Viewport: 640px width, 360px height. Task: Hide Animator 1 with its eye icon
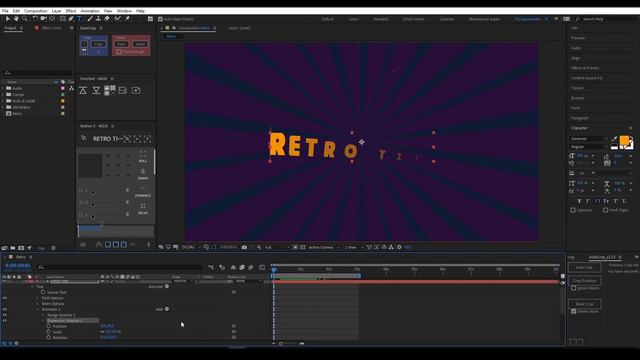coord(4,309)
